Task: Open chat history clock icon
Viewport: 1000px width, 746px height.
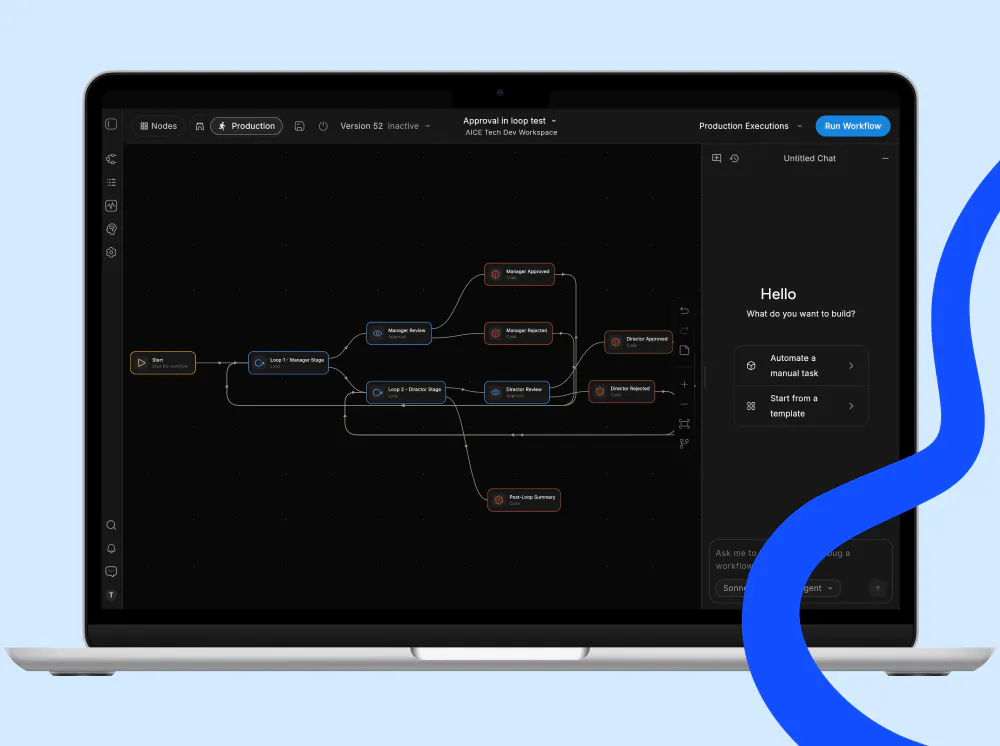Action: point(734,158)
